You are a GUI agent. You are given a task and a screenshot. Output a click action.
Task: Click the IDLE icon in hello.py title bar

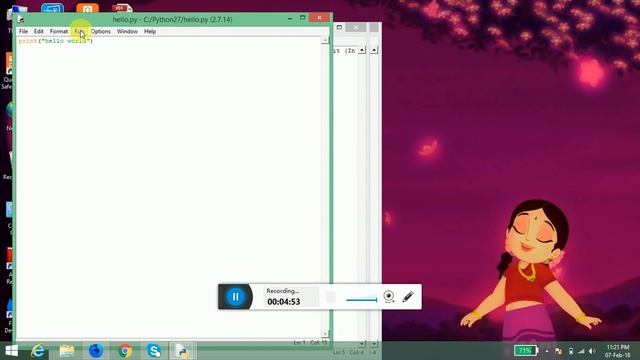[21, 19]
